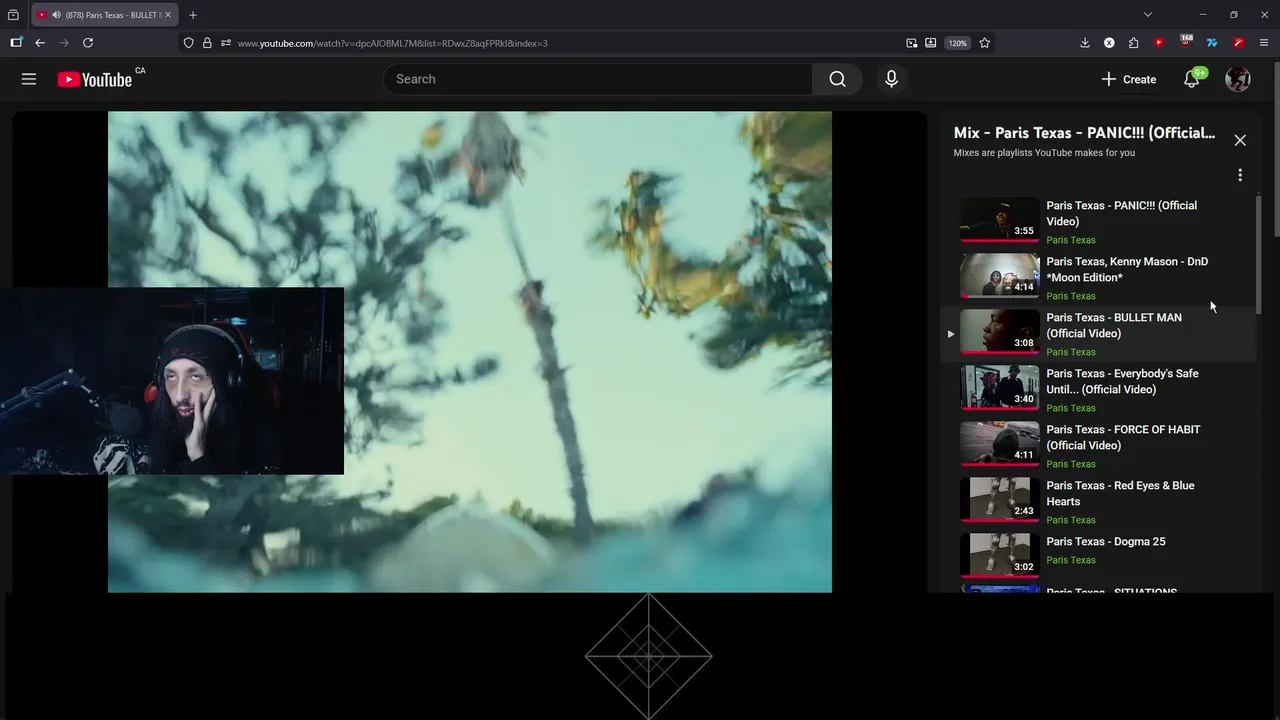
Task: Open picture-in-picture from the address bar
Action: (912, 43)
